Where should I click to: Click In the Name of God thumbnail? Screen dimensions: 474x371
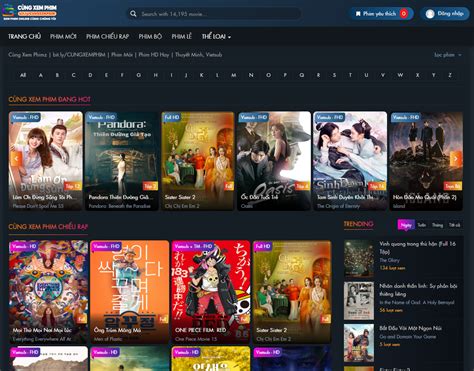pos(359,301)
